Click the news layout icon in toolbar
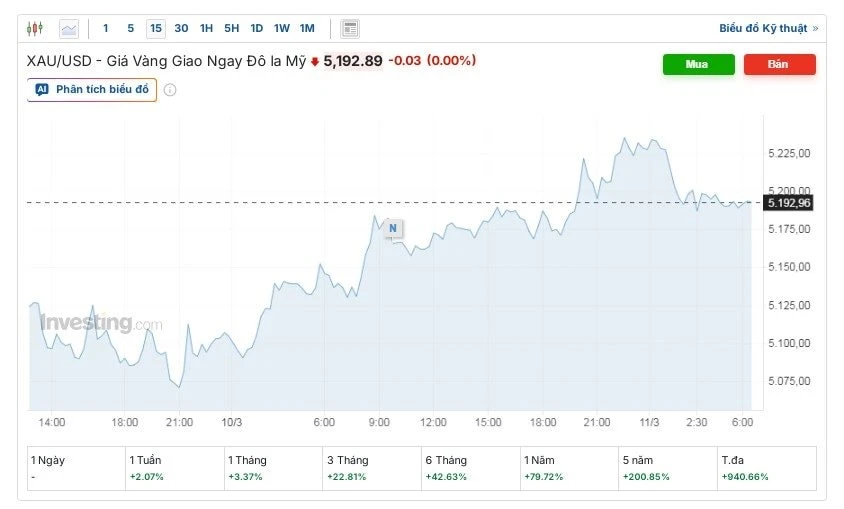The width and height of the screenshot is (844, 509). 349,28
